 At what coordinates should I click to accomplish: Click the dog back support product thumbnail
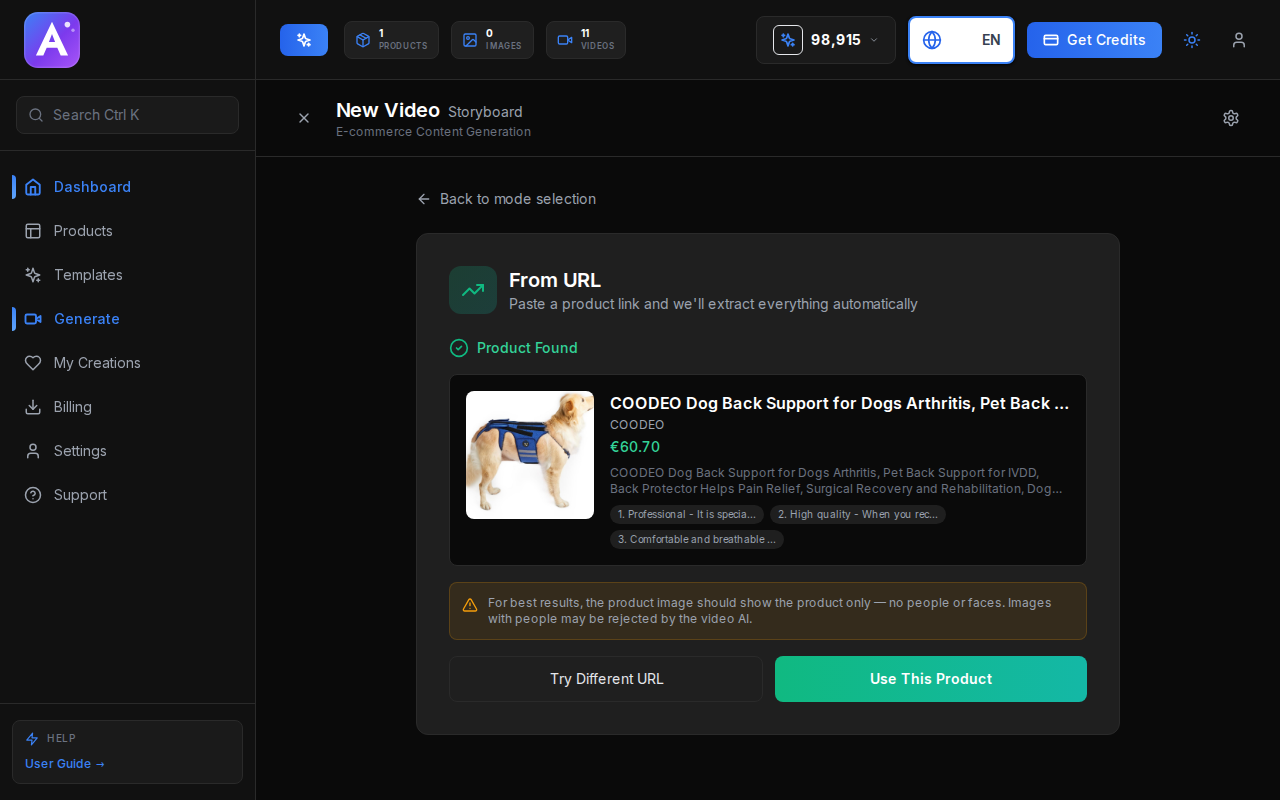pos(530,455)
